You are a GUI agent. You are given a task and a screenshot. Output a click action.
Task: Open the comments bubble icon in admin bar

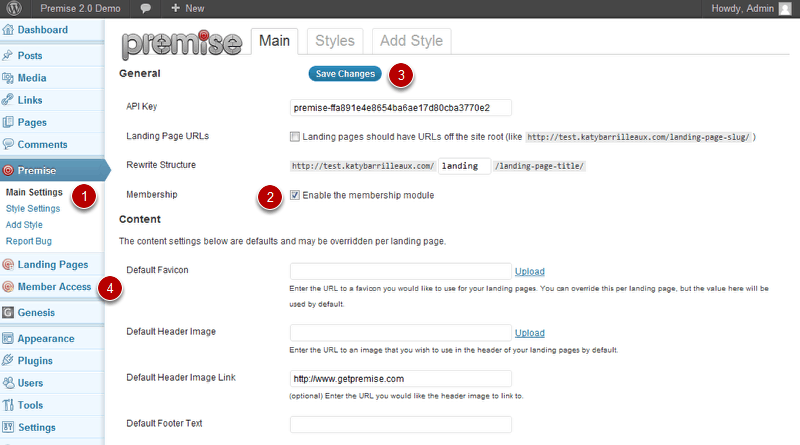(x=145, y=9)
